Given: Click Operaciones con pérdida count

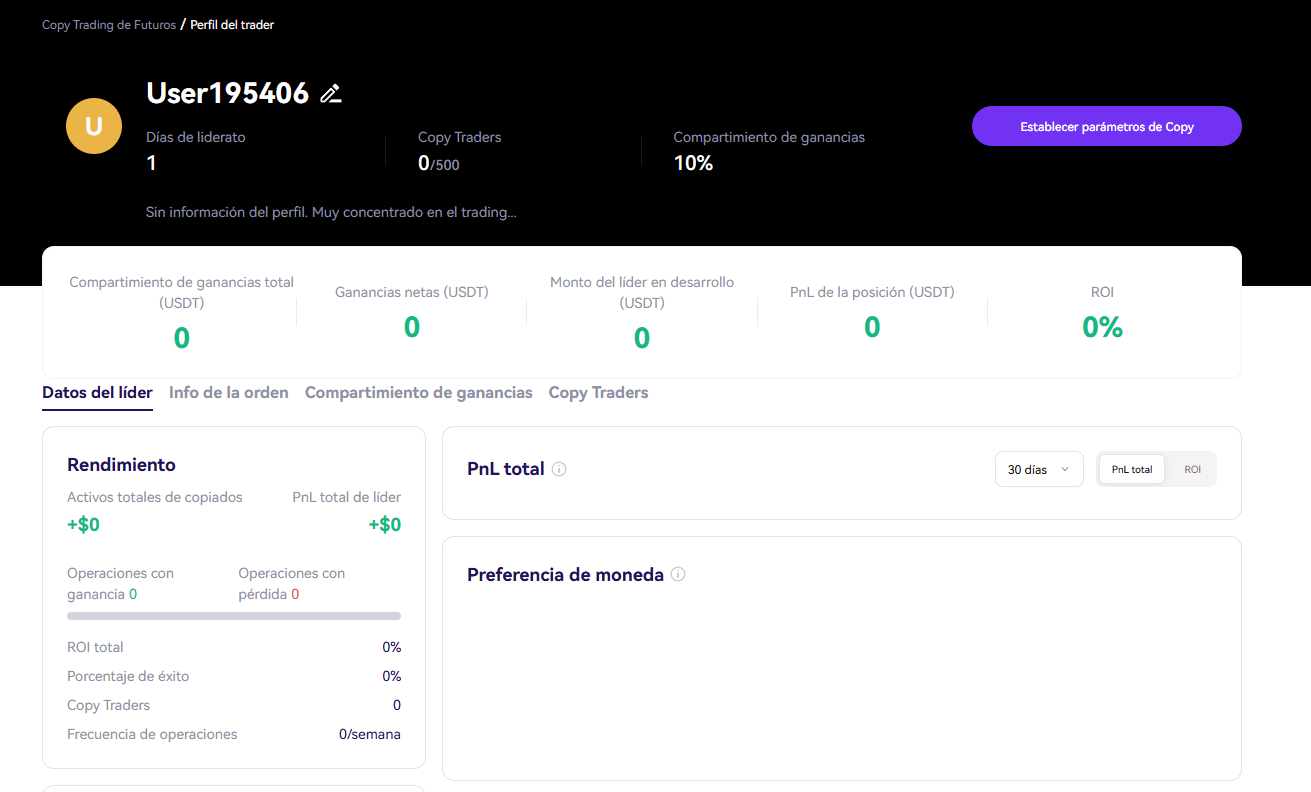Looking at the screenshot, I should tap(295, 594).
